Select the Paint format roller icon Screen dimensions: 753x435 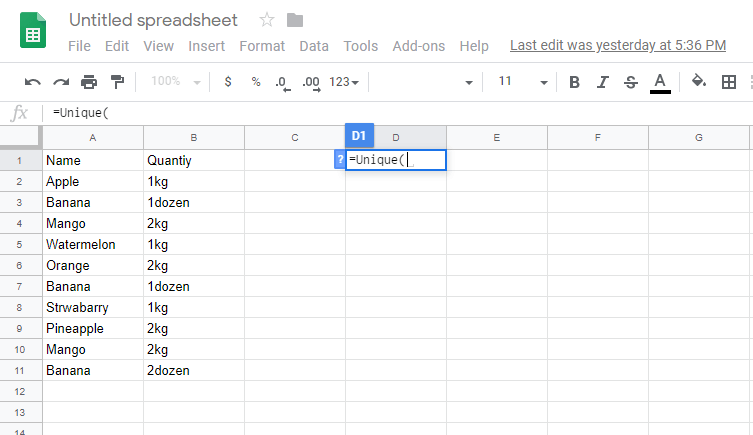click(117, 82)
